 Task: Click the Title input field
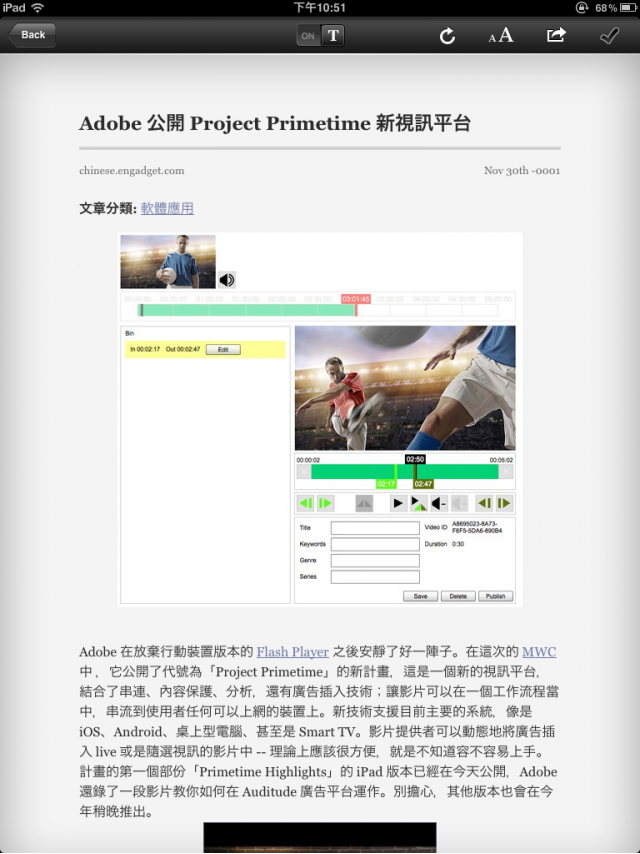375,528
